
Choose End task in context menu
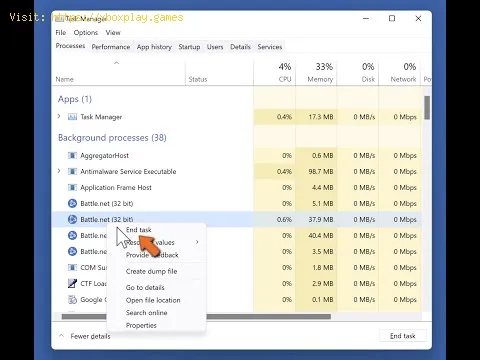pos(139,230)
